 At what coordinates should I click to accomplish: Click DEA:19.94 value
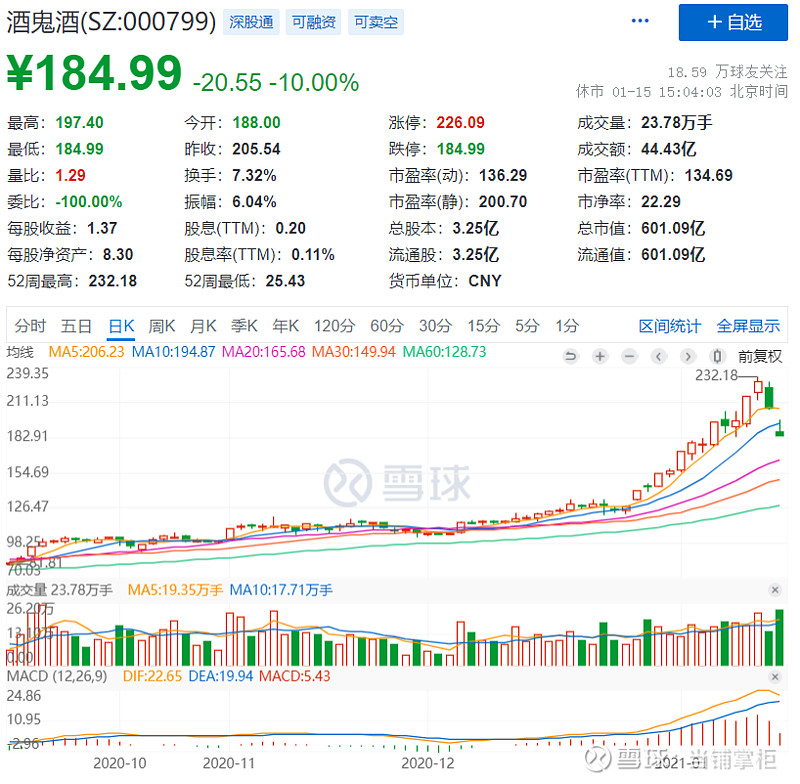click(x=221, y=676)
